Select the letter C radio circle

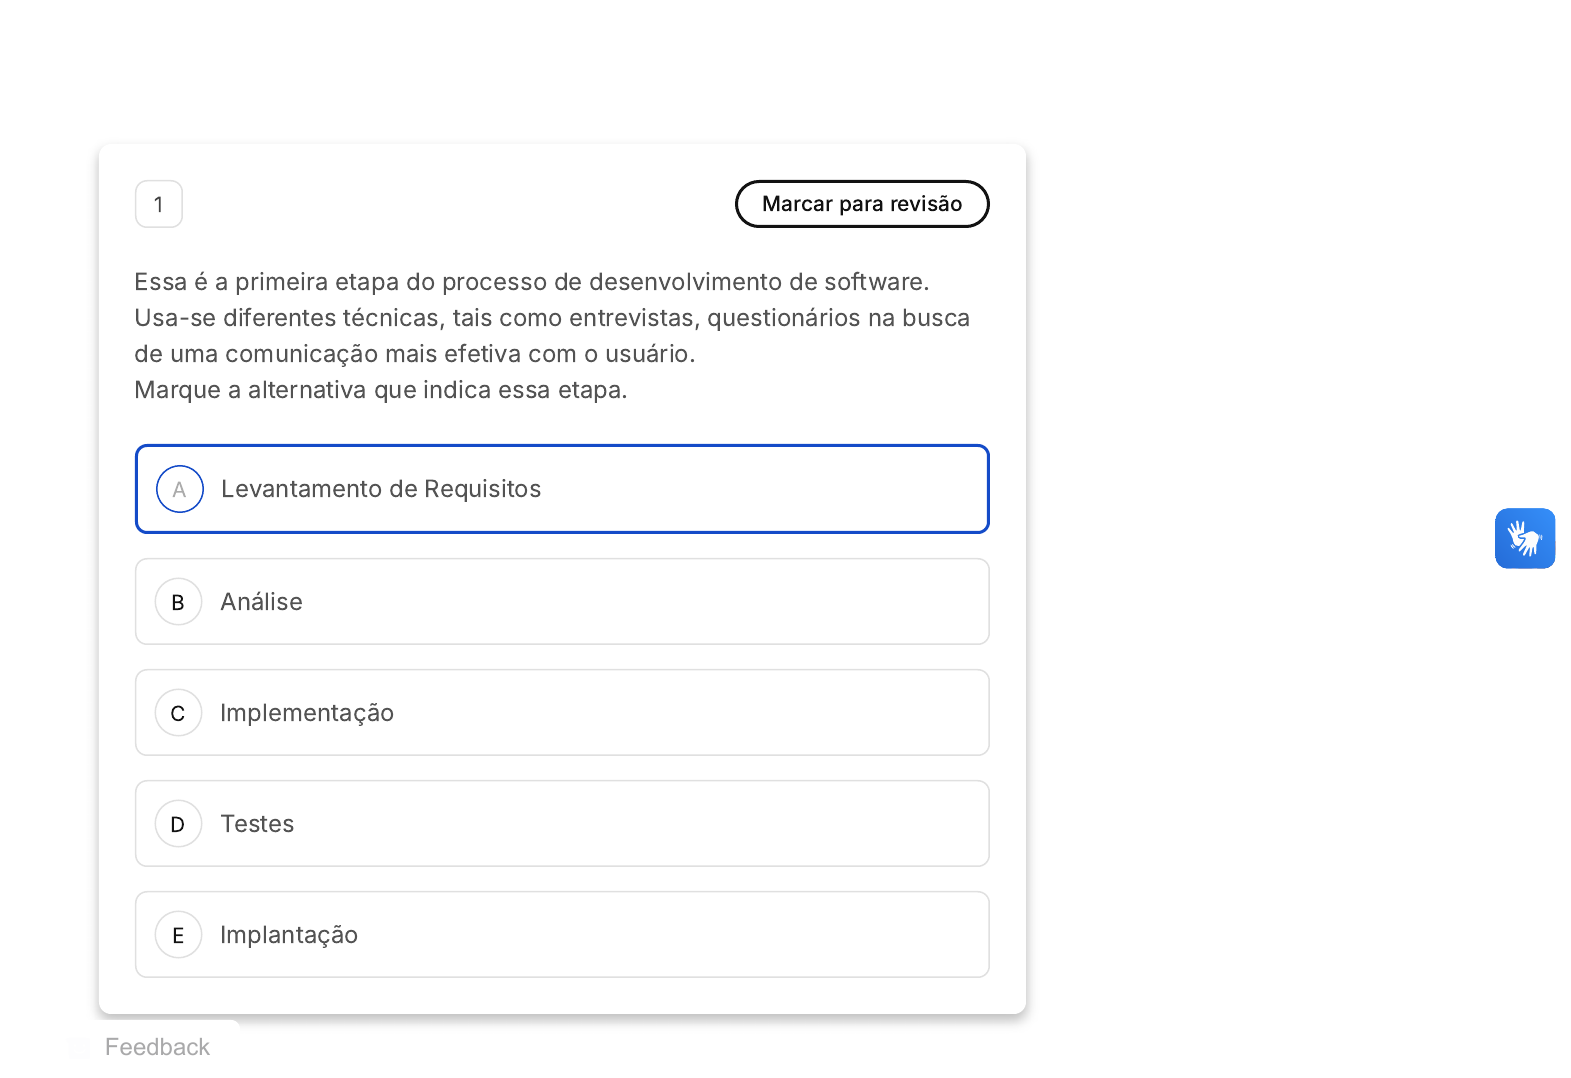[x=179, y=713]
